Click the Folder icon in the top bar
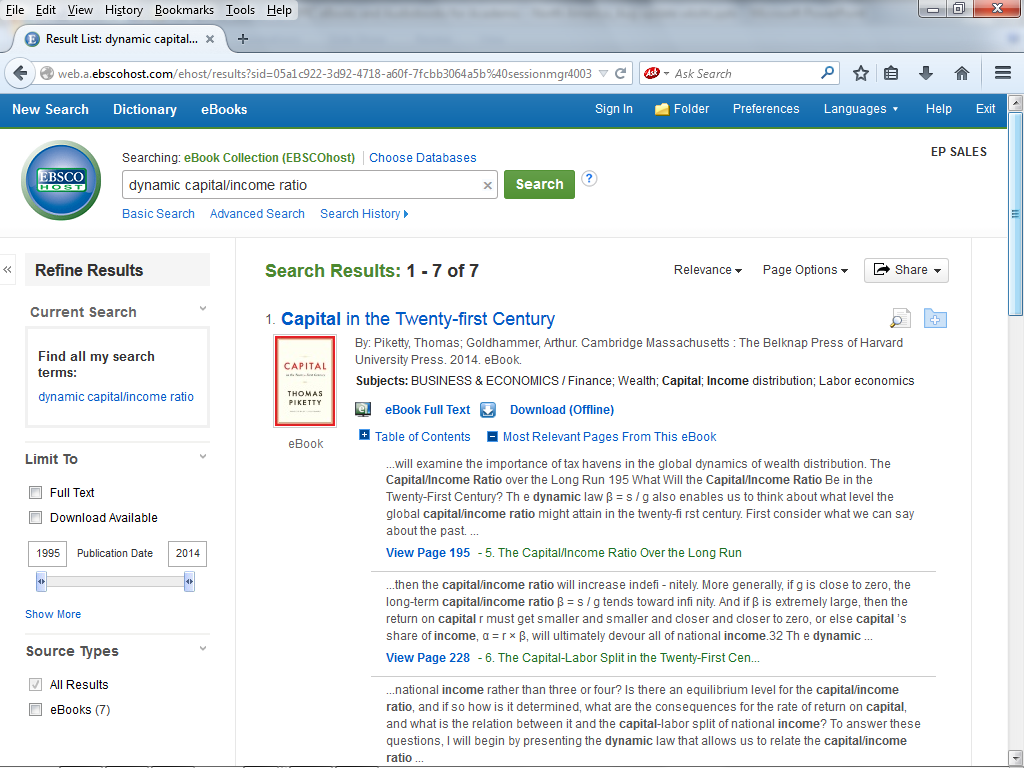Screen dimensions: 1024x768 point(662,109)
